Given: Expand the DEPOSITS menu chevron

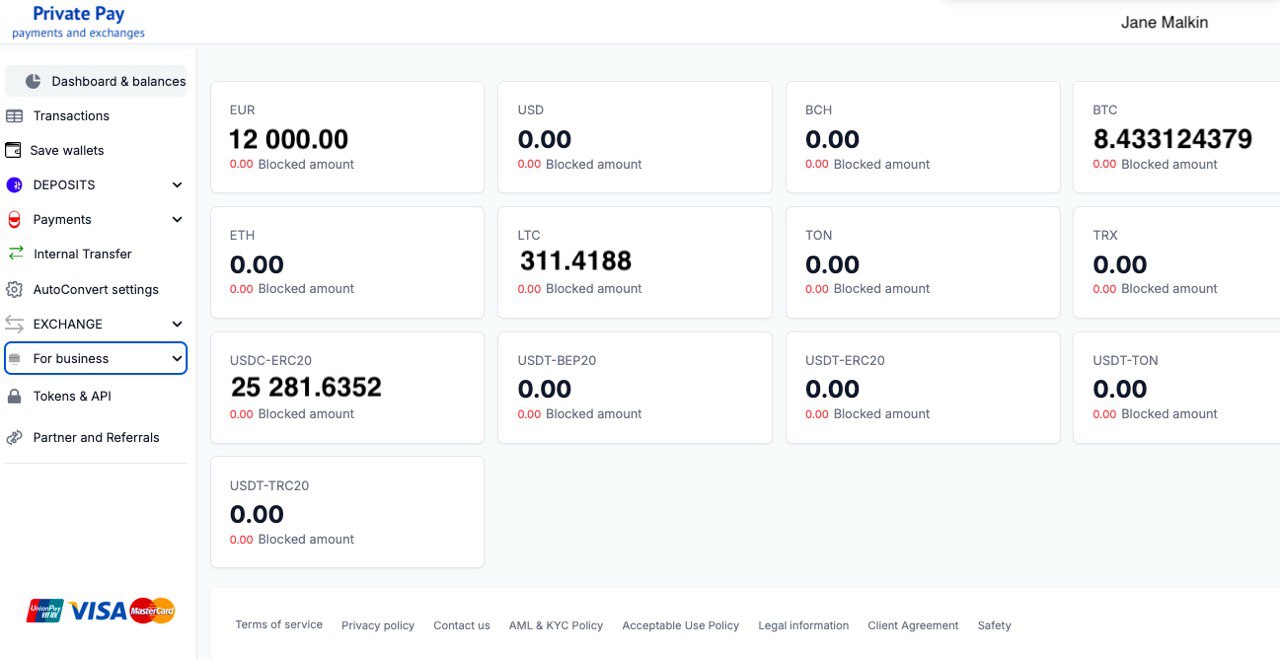Looking at the screenshot, I should coord(177,185).
